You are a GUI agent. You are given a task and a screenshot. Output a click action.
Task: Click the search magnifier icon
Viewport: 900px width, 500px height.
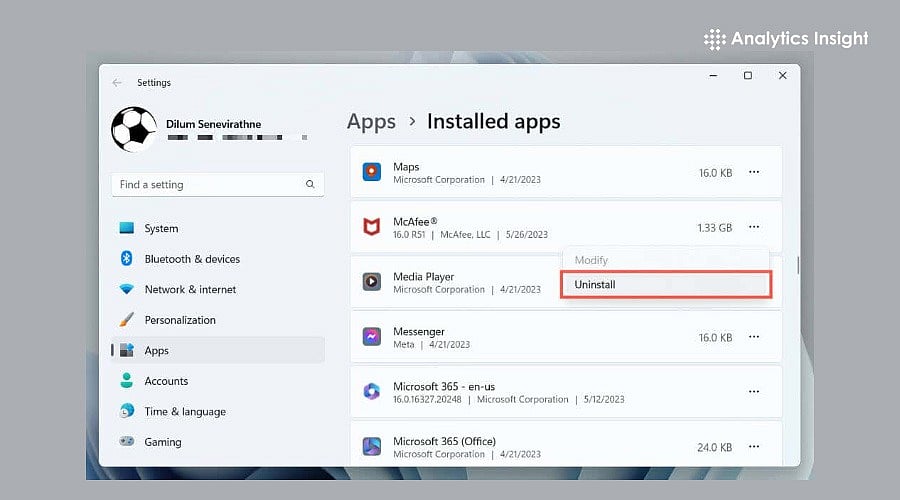pos(310,185)
